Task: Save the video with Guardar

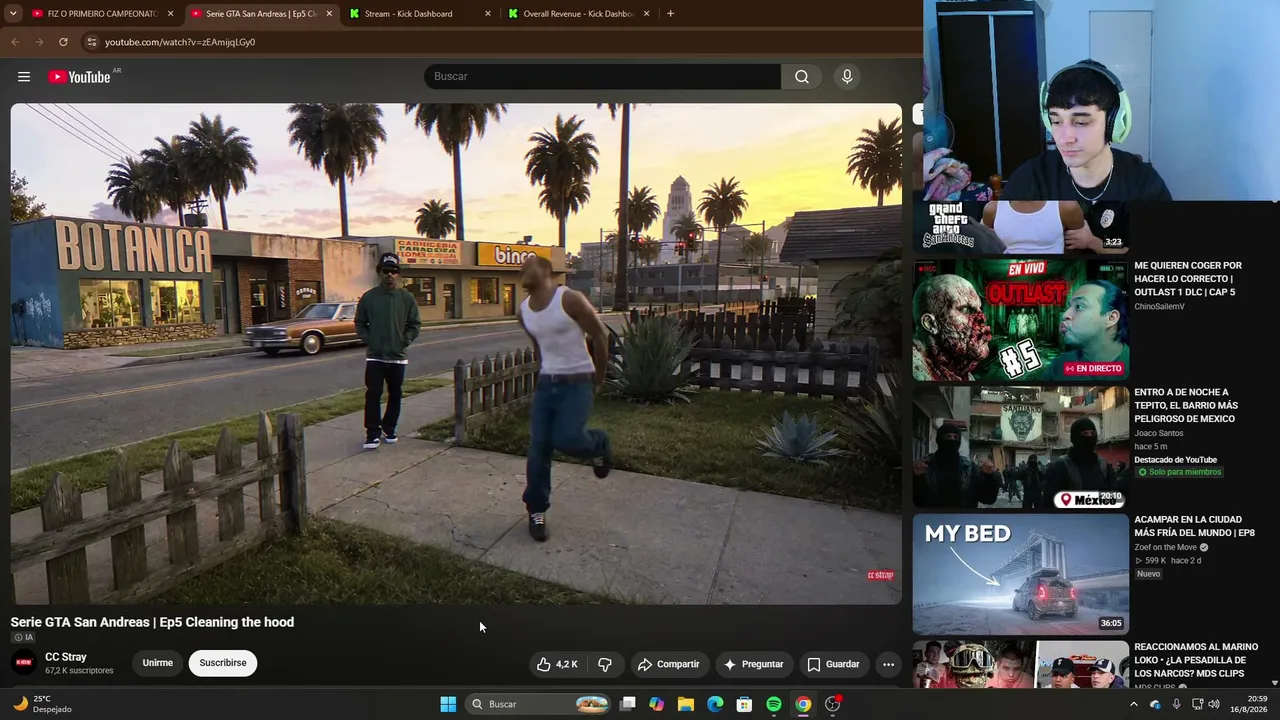Action: [x=833, y=664]
